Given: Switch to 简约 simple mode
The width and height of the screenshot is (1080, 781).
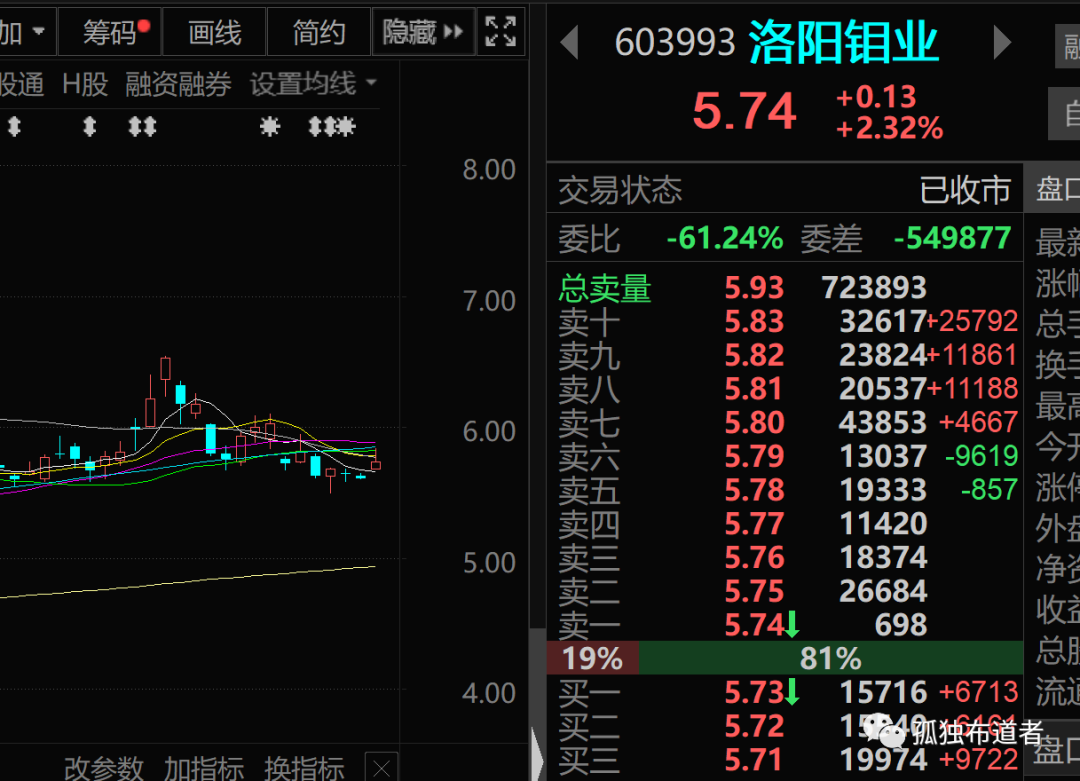Looking at the screenshot, I should click(x=319, y=32).
